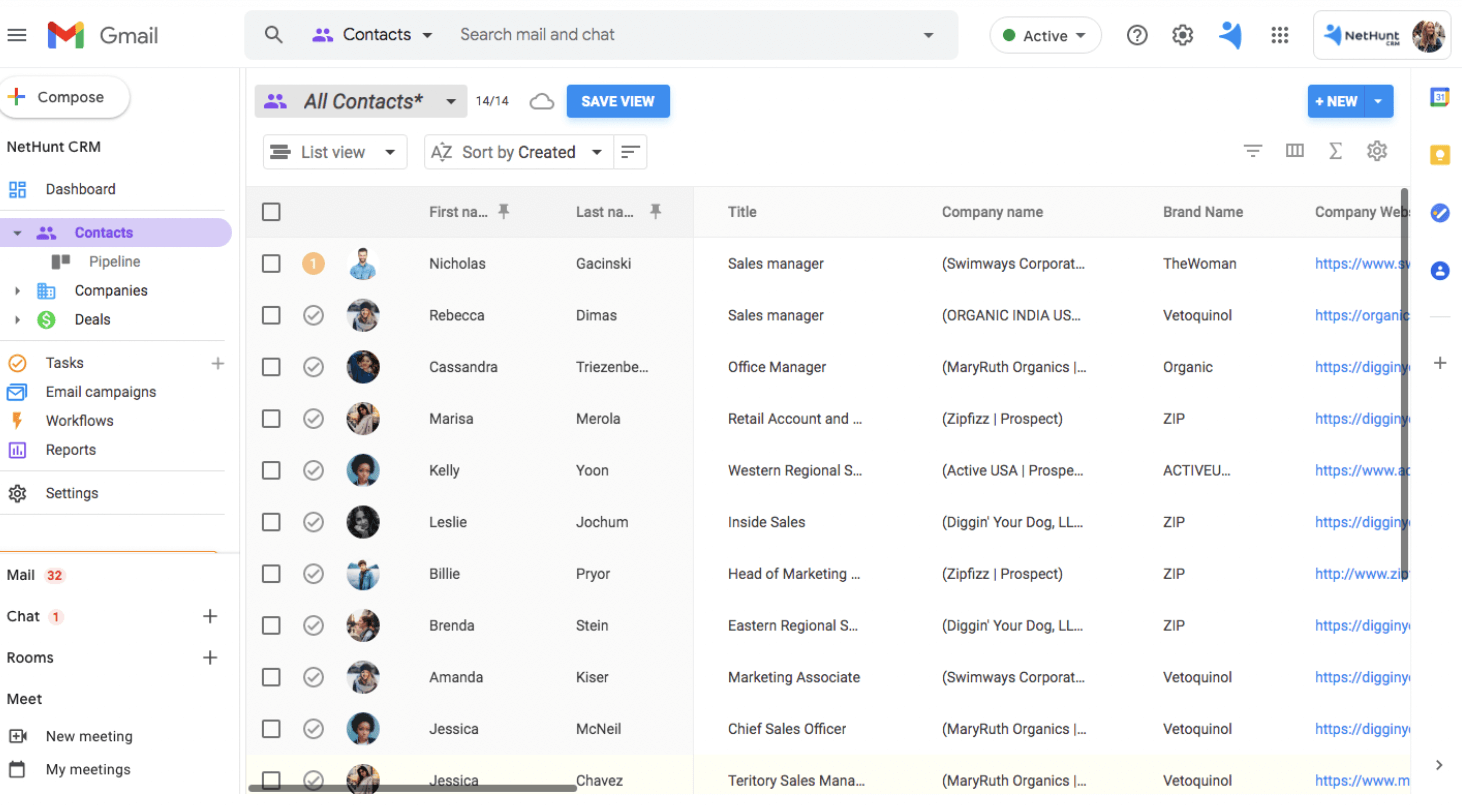Select Reports in the NetHunt sidebar
Screen dimensions: 1462x812
(x=71, y=449)
